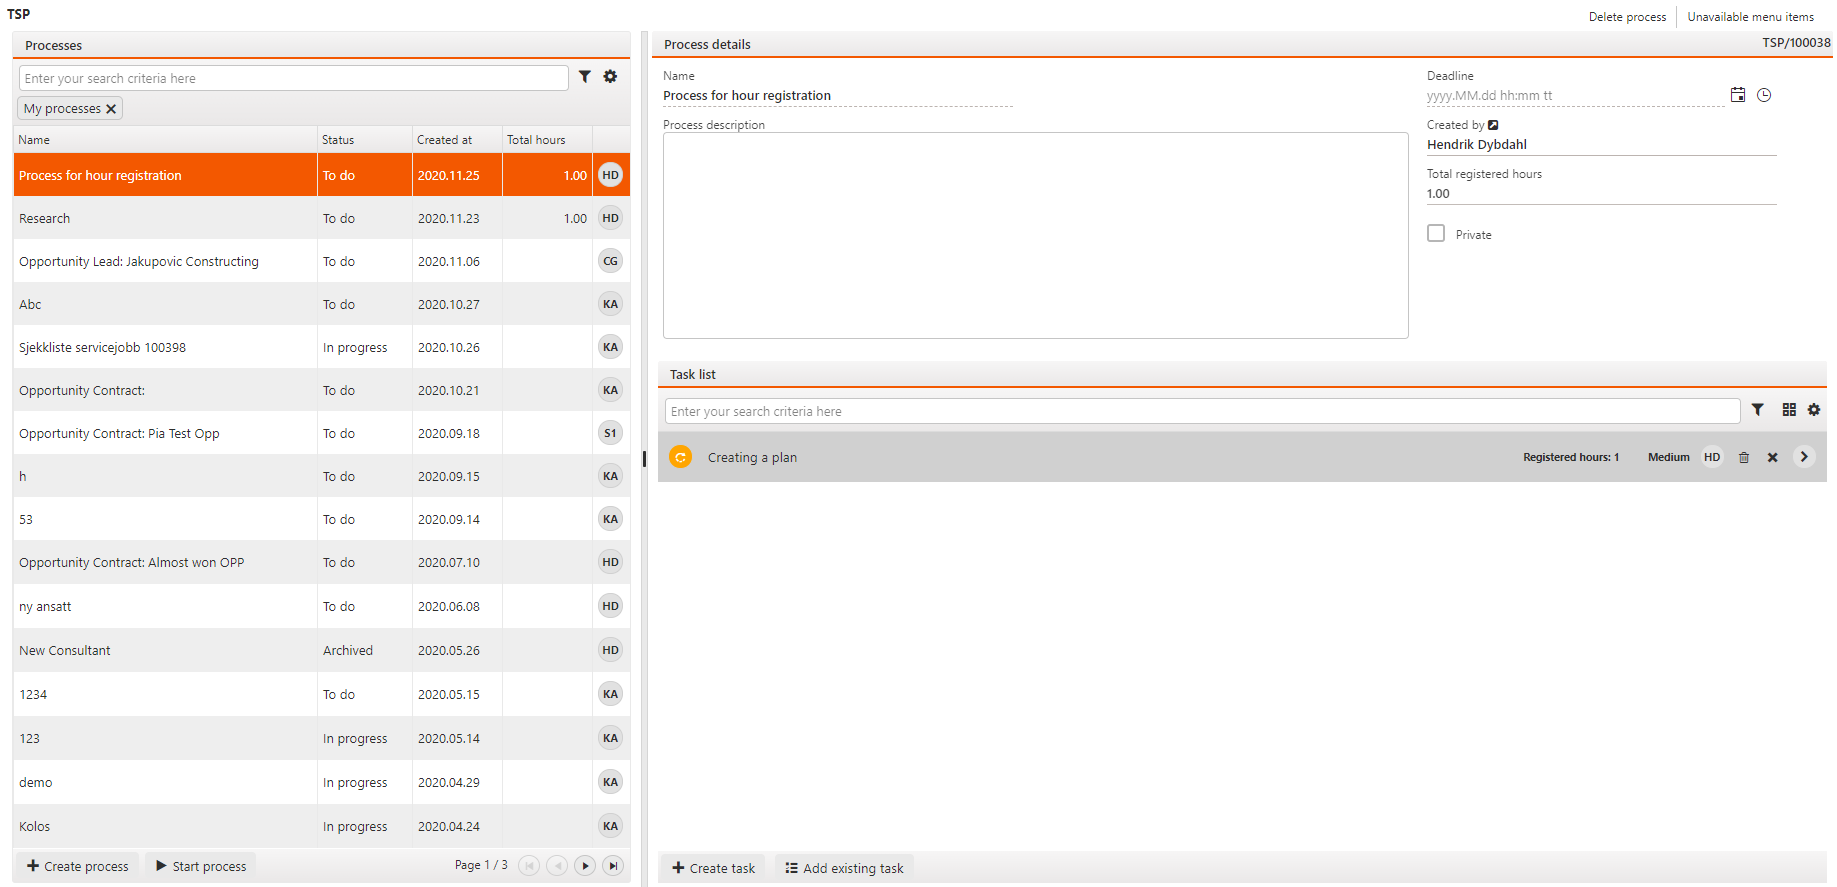Delete the Creating a plan task via trash icon
The height and width of the screenshot is (887, 1837).
click(1744, 457)
